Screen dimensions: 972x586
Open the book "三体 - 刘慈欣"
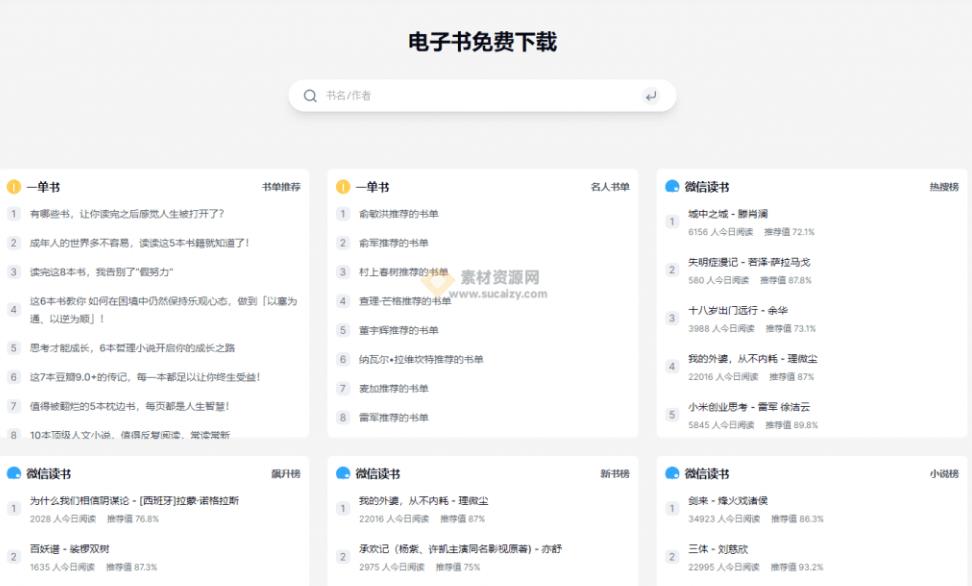click(x=718, y=549)
